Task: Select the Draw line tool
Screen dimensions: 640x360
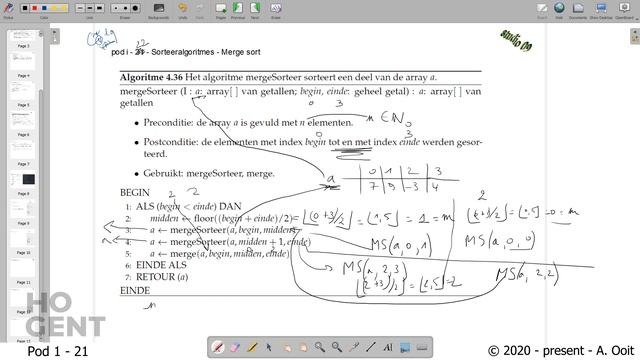Action: pos(371,347)
